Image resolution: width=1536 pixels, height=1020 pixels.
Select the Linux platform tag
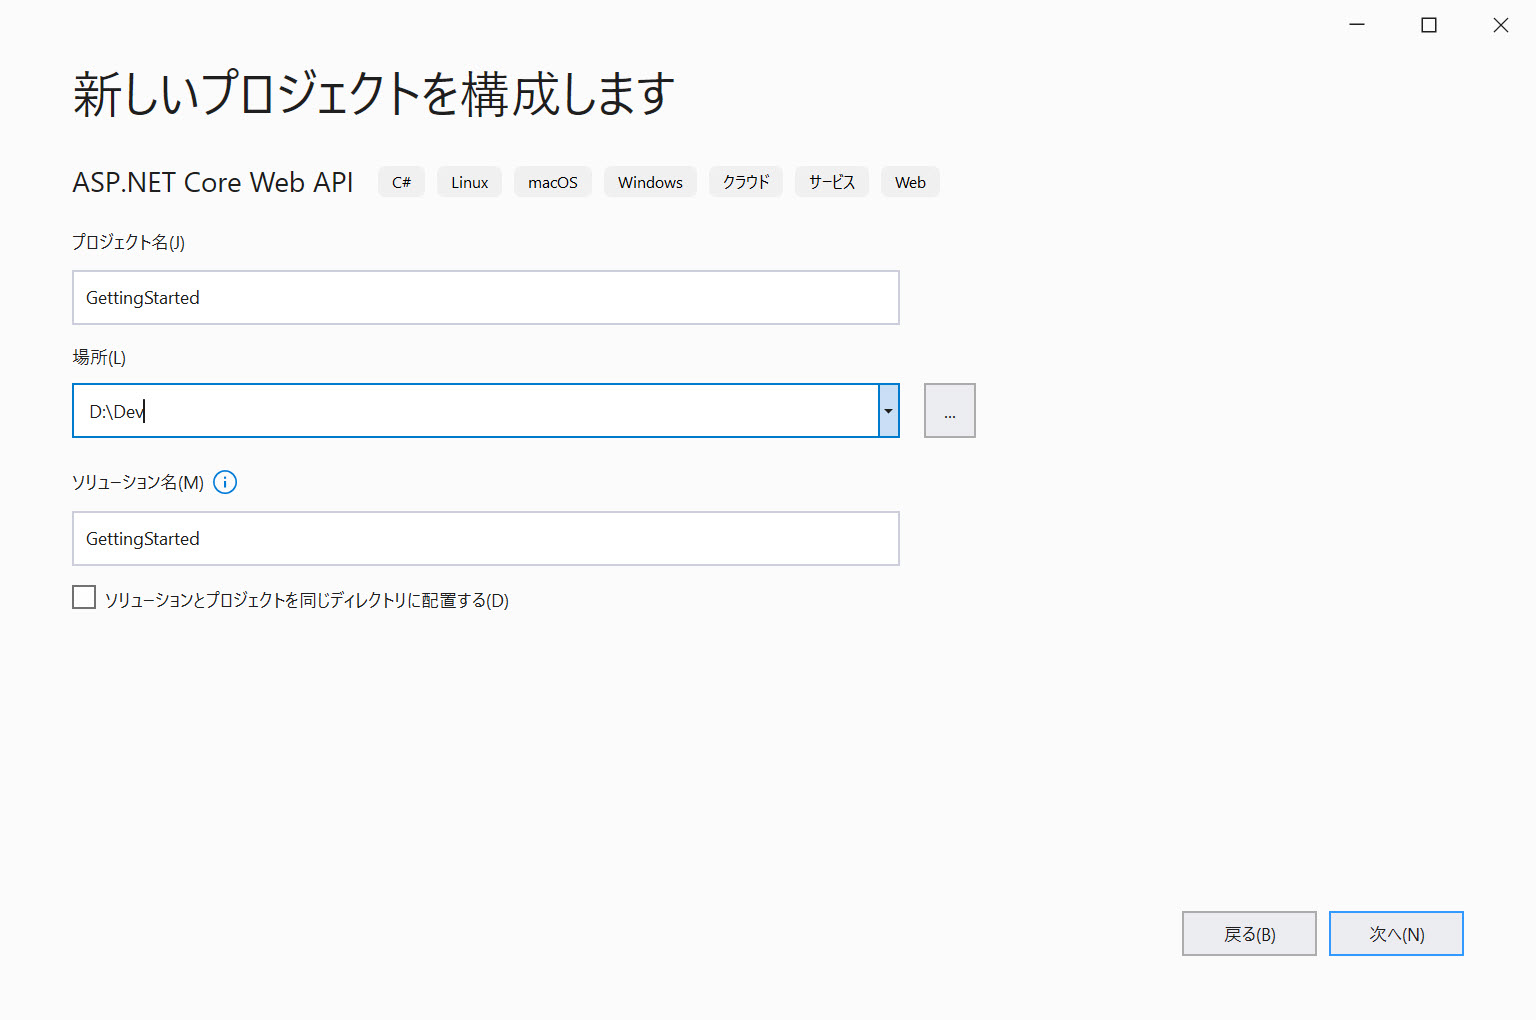pyautogui.click(x=469, y=182)
